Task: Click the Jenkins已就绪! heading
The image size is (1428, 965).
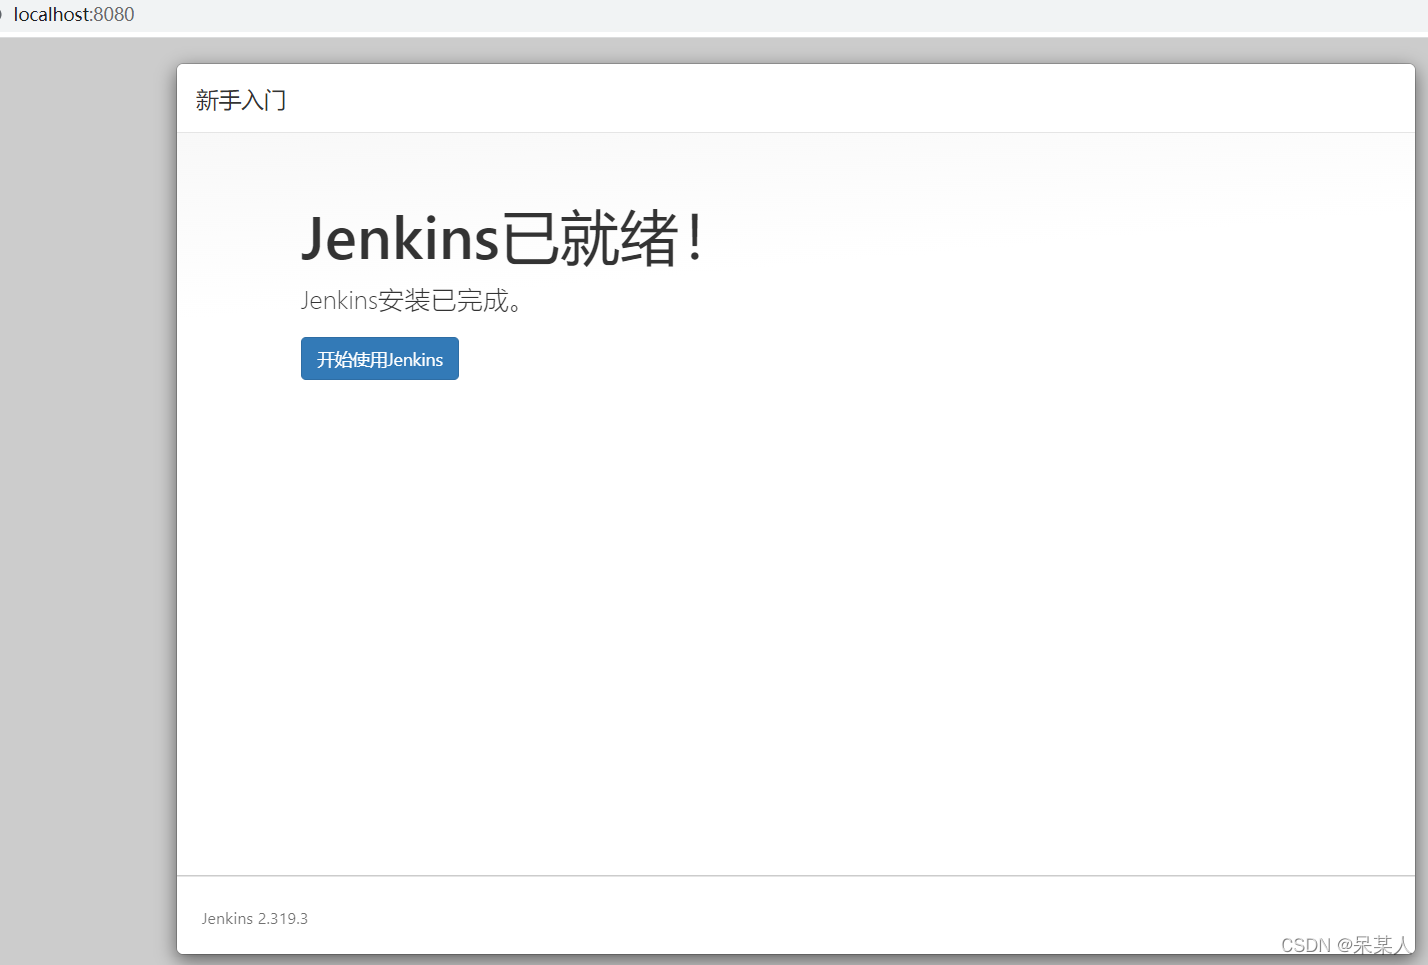Action: [x=503, y=239]
